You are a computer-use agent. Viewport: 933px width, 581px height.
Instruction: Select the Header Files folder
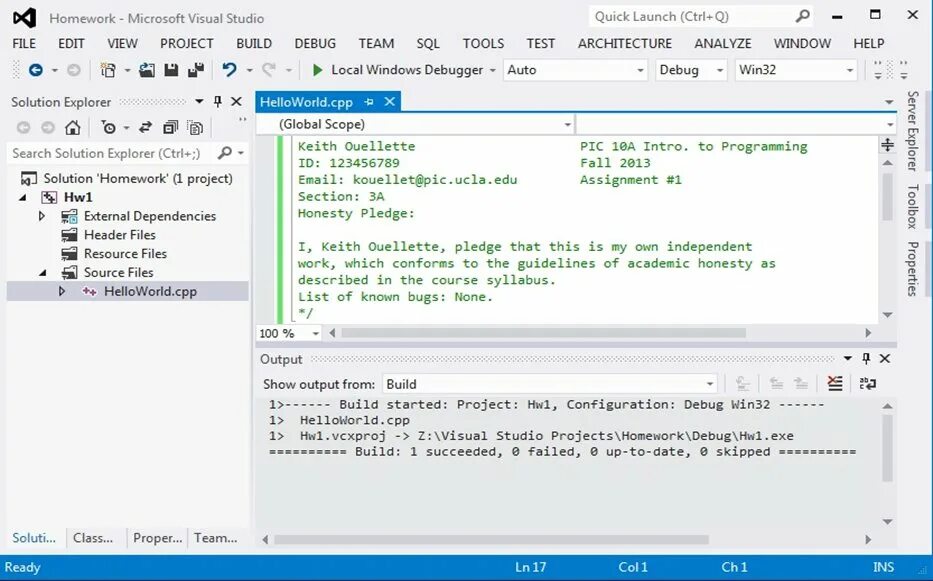click(x=120, y=235)
